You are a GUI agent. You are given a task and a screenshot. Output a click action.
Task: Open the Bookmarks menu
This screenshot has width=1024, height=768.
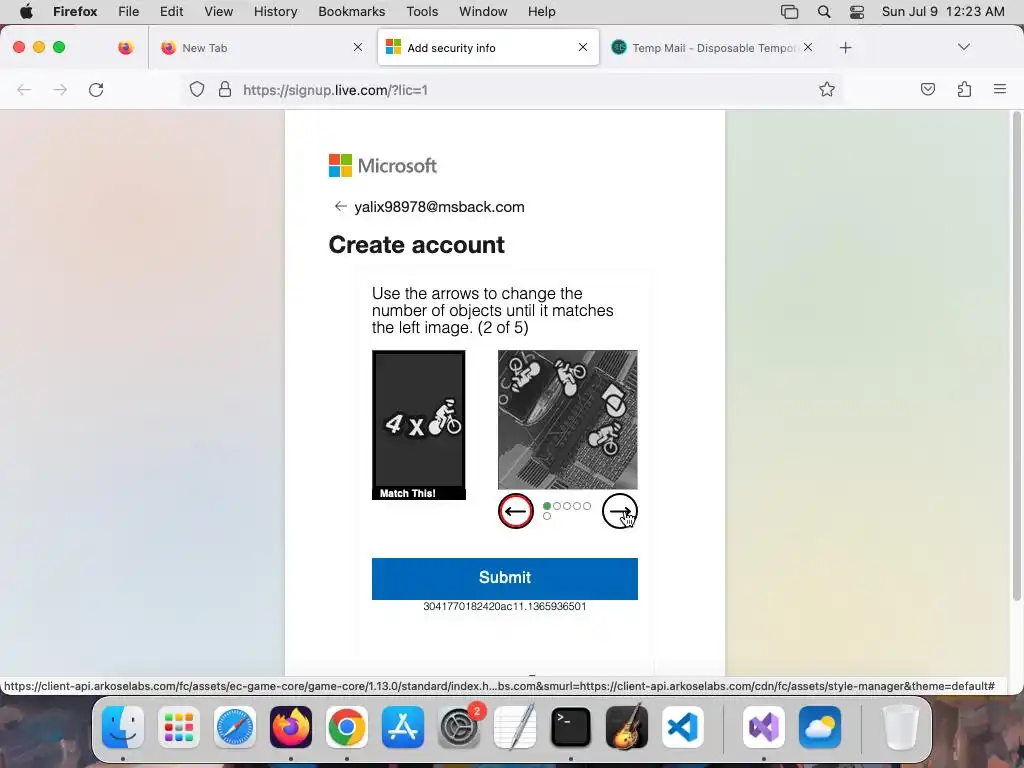(x=351, y=12)
